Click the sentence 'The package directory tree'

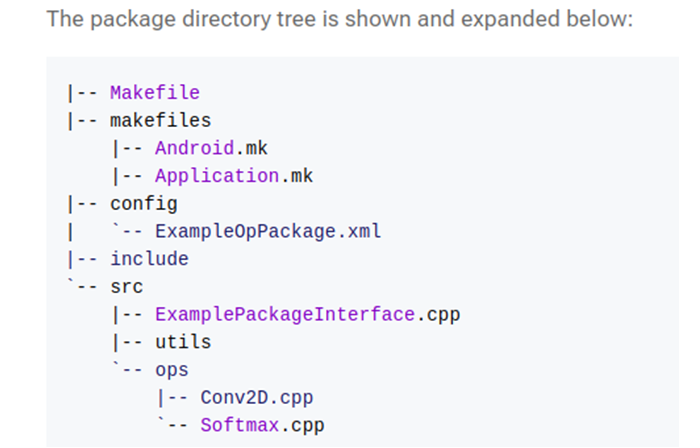181,19
